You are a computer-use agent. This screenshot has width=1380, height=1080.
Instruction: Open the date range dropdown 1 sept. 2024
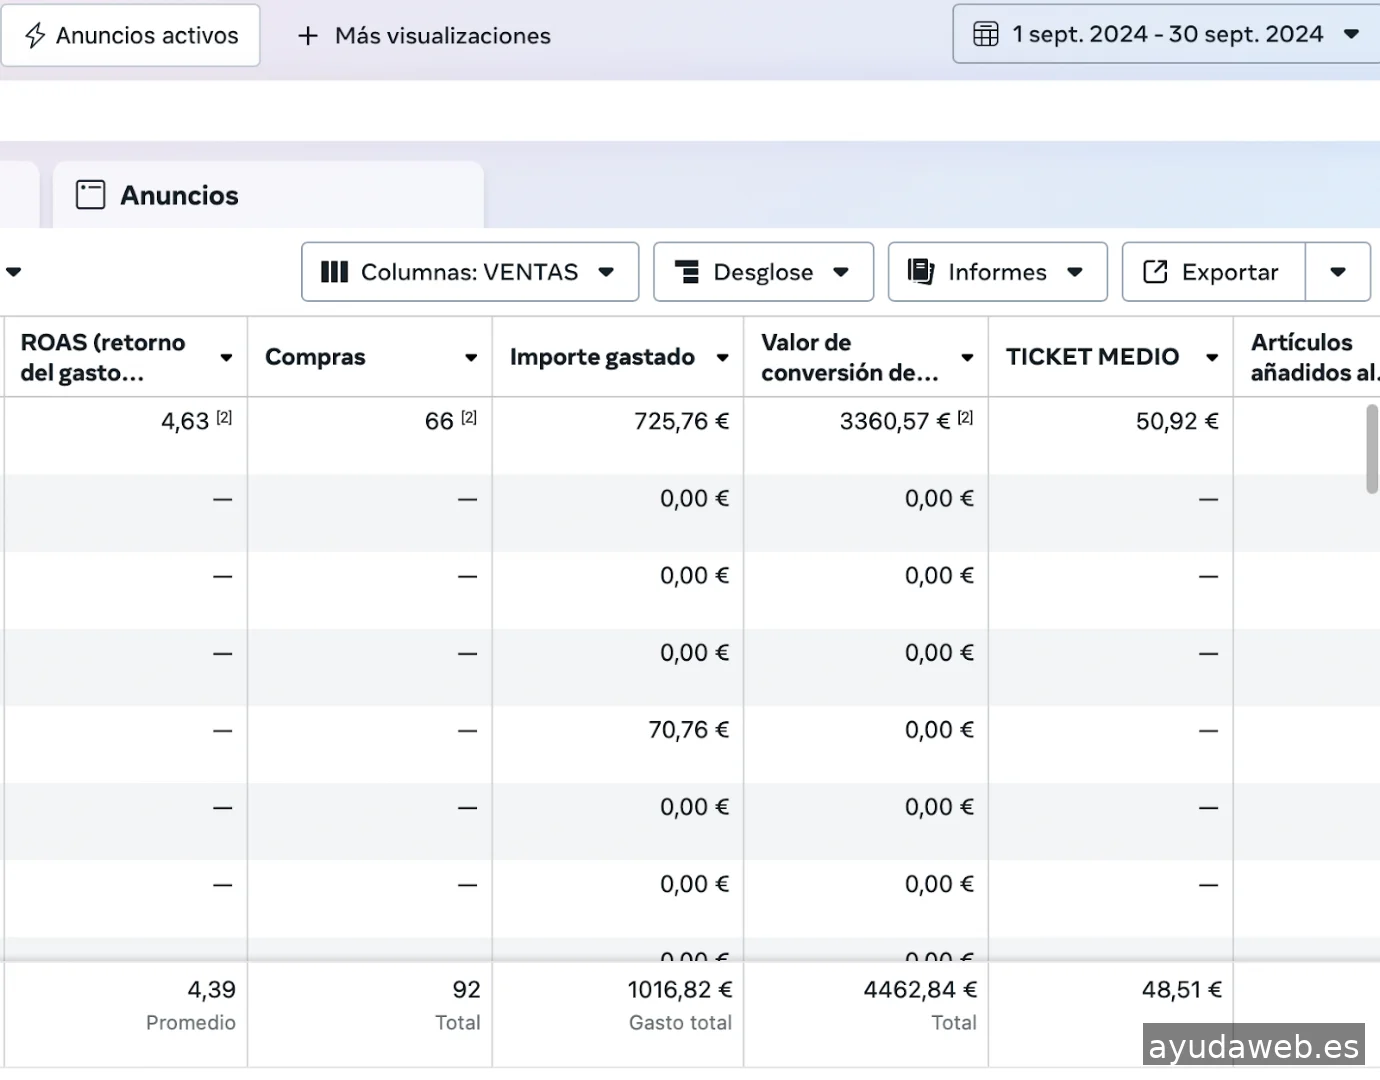(x=1166, y=34)
